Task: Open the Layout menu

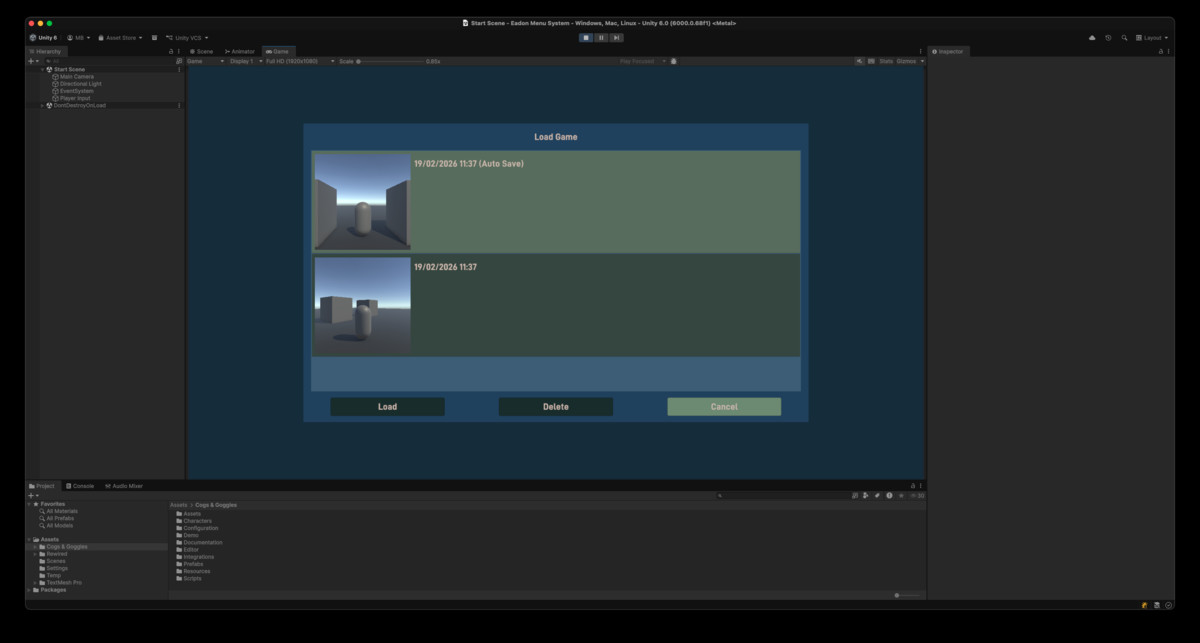Action: [x=1152, y=37]
